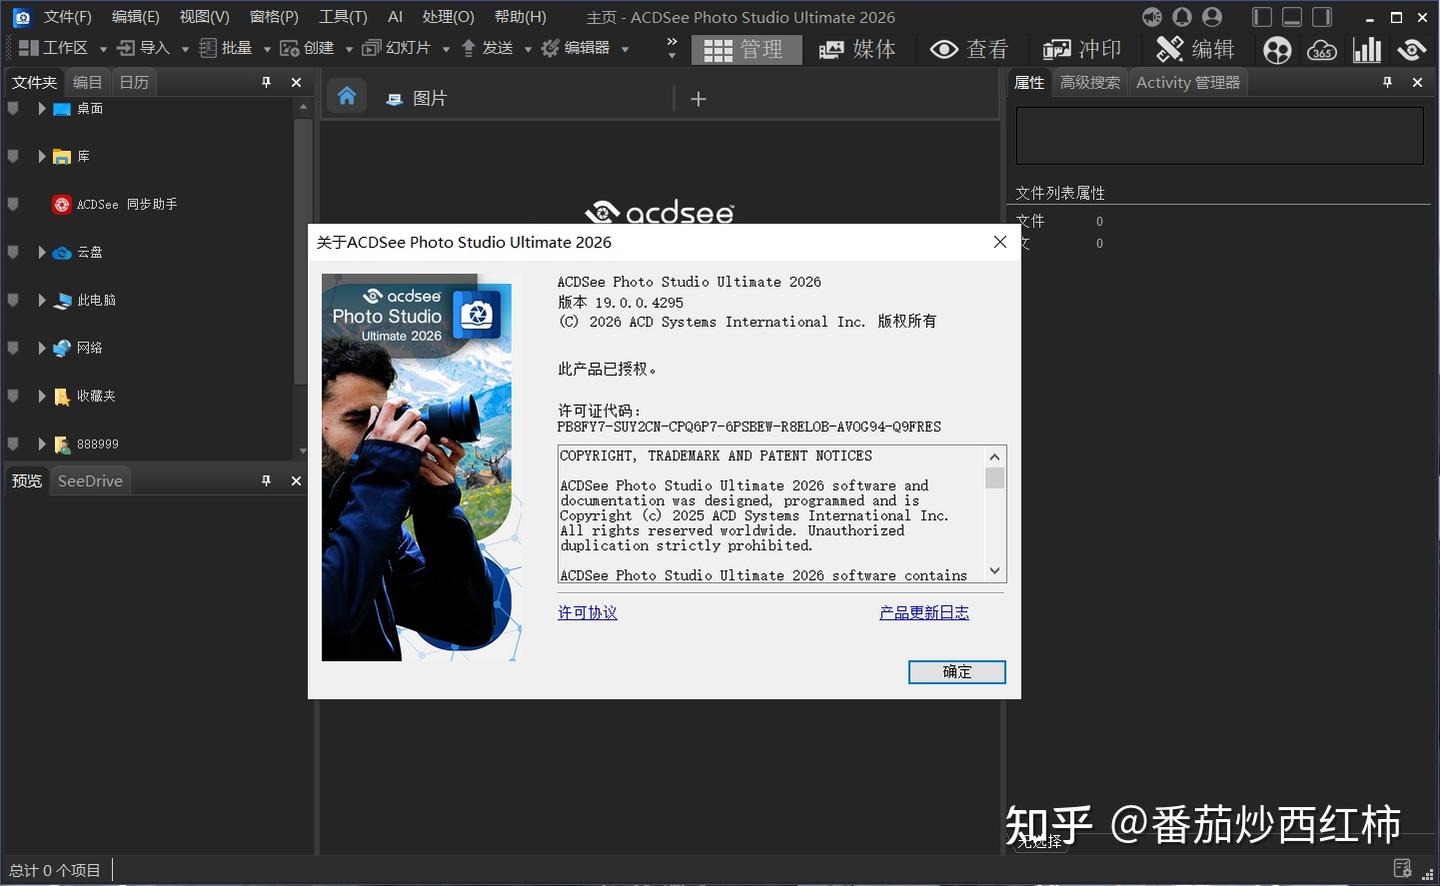Switch to the 日历 calendar tab

point(134,82)
